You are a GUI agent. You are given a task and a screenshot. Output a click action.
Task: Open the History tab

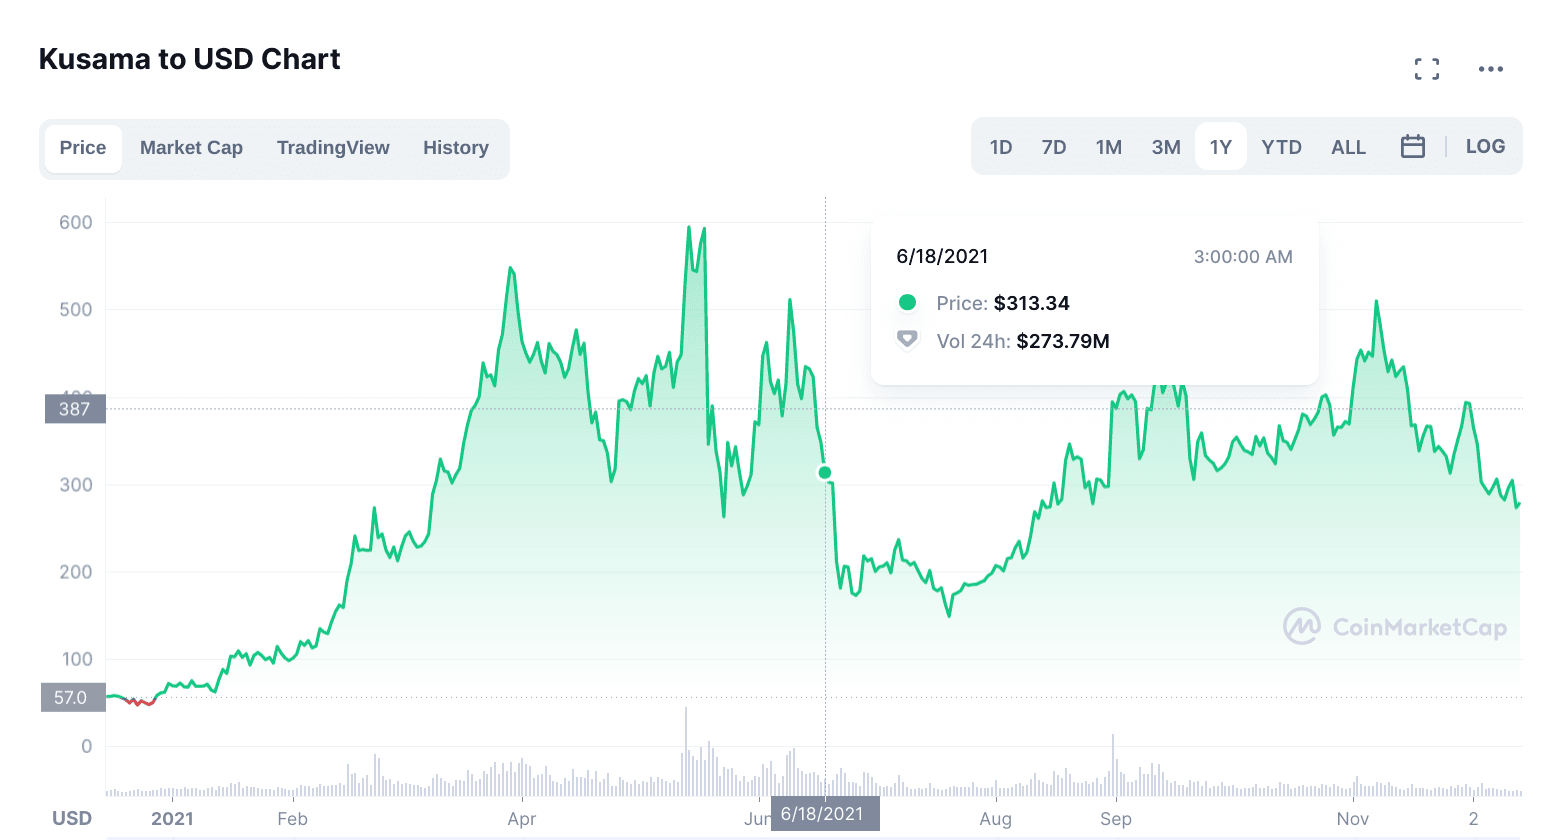tap(455, 148)
